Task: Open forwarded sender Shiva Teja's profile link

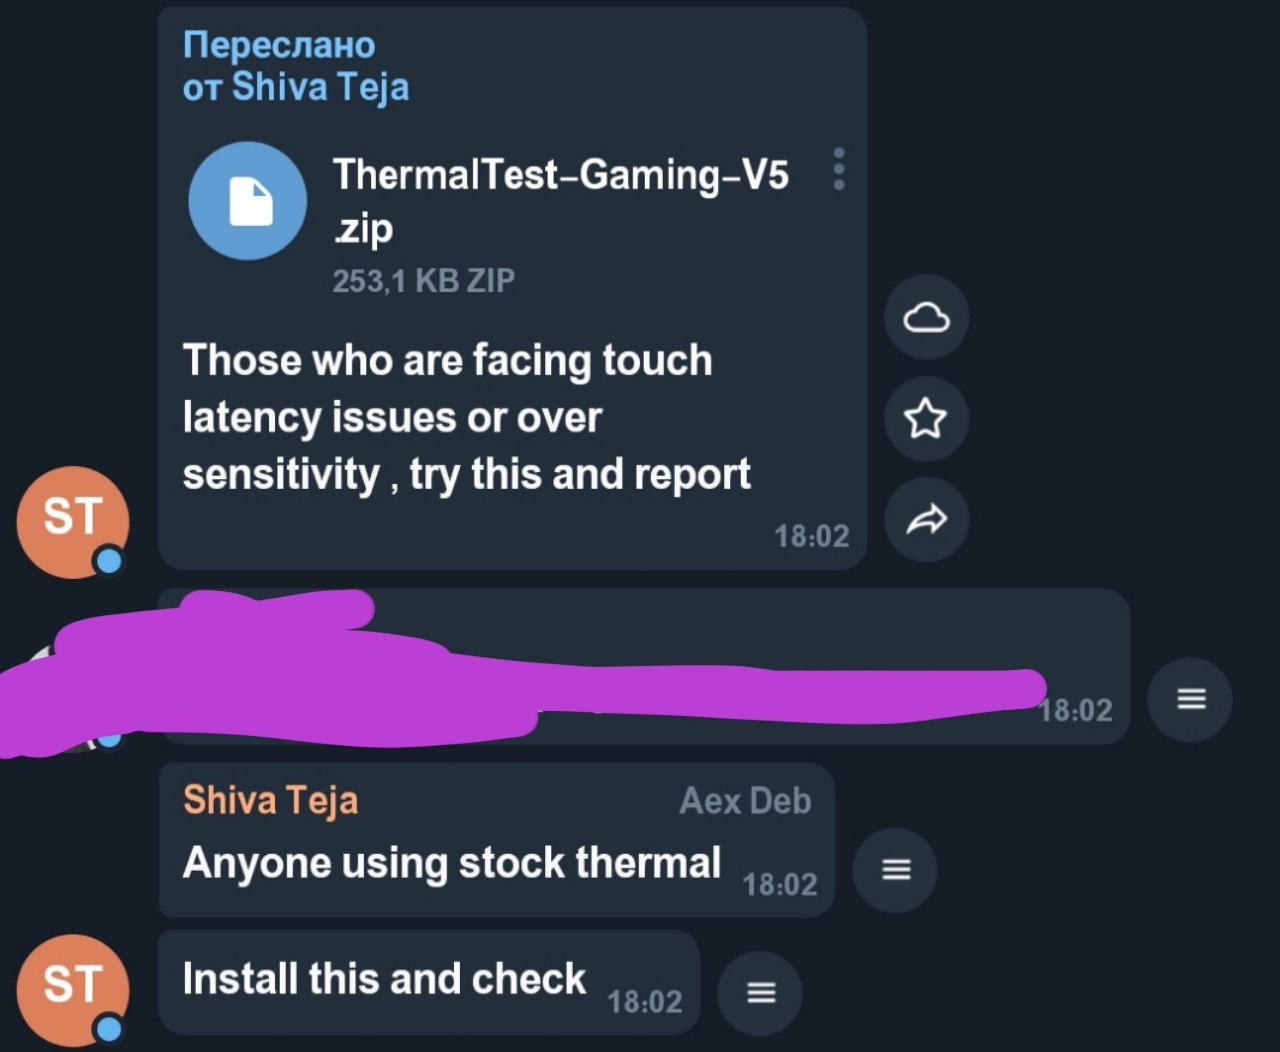Action: 320,87
